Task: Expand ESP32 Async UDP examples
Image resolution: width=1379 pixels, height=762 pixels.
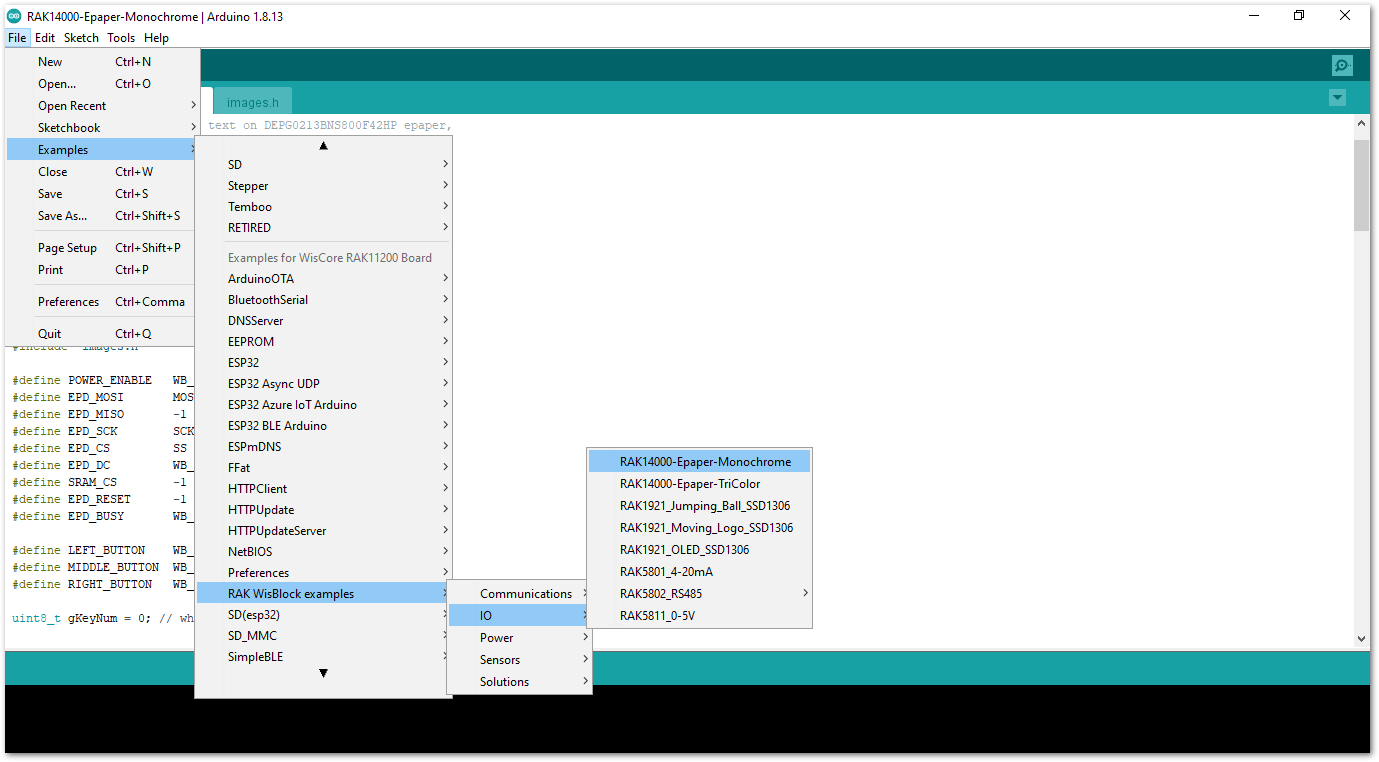Action: [323, 384]
